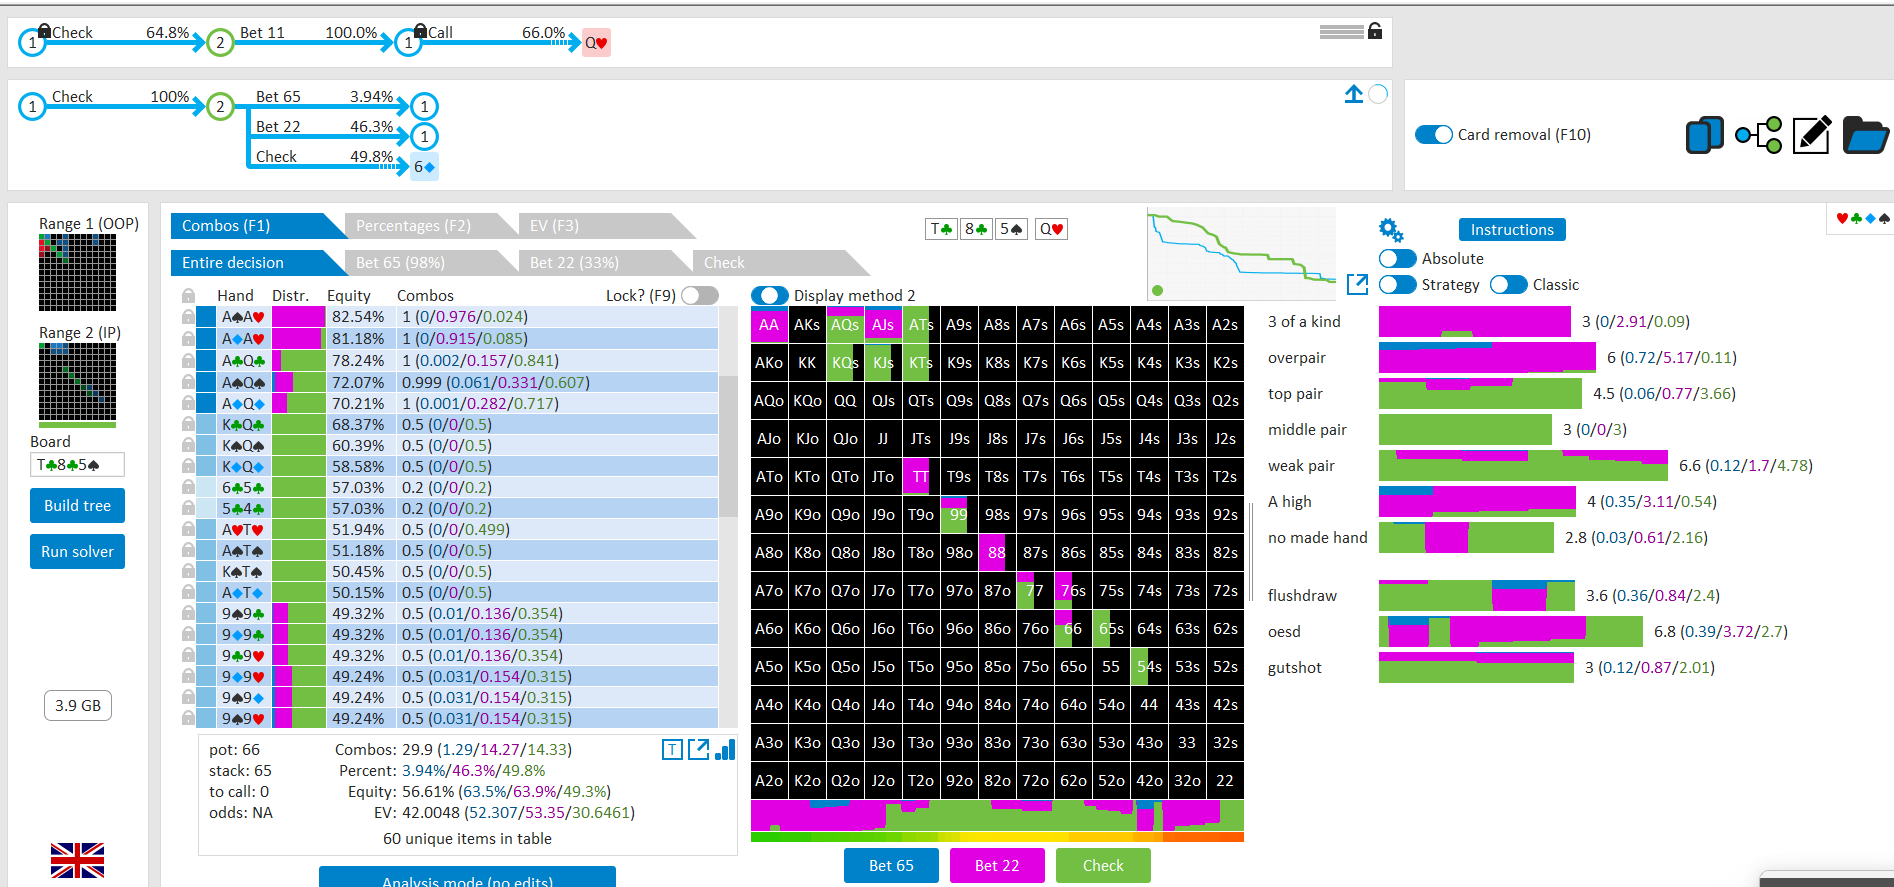The width and height of the screenshot is (1894, 887).
Task: Click the Bet 22 branch node in tree
Action: point(424,137)
